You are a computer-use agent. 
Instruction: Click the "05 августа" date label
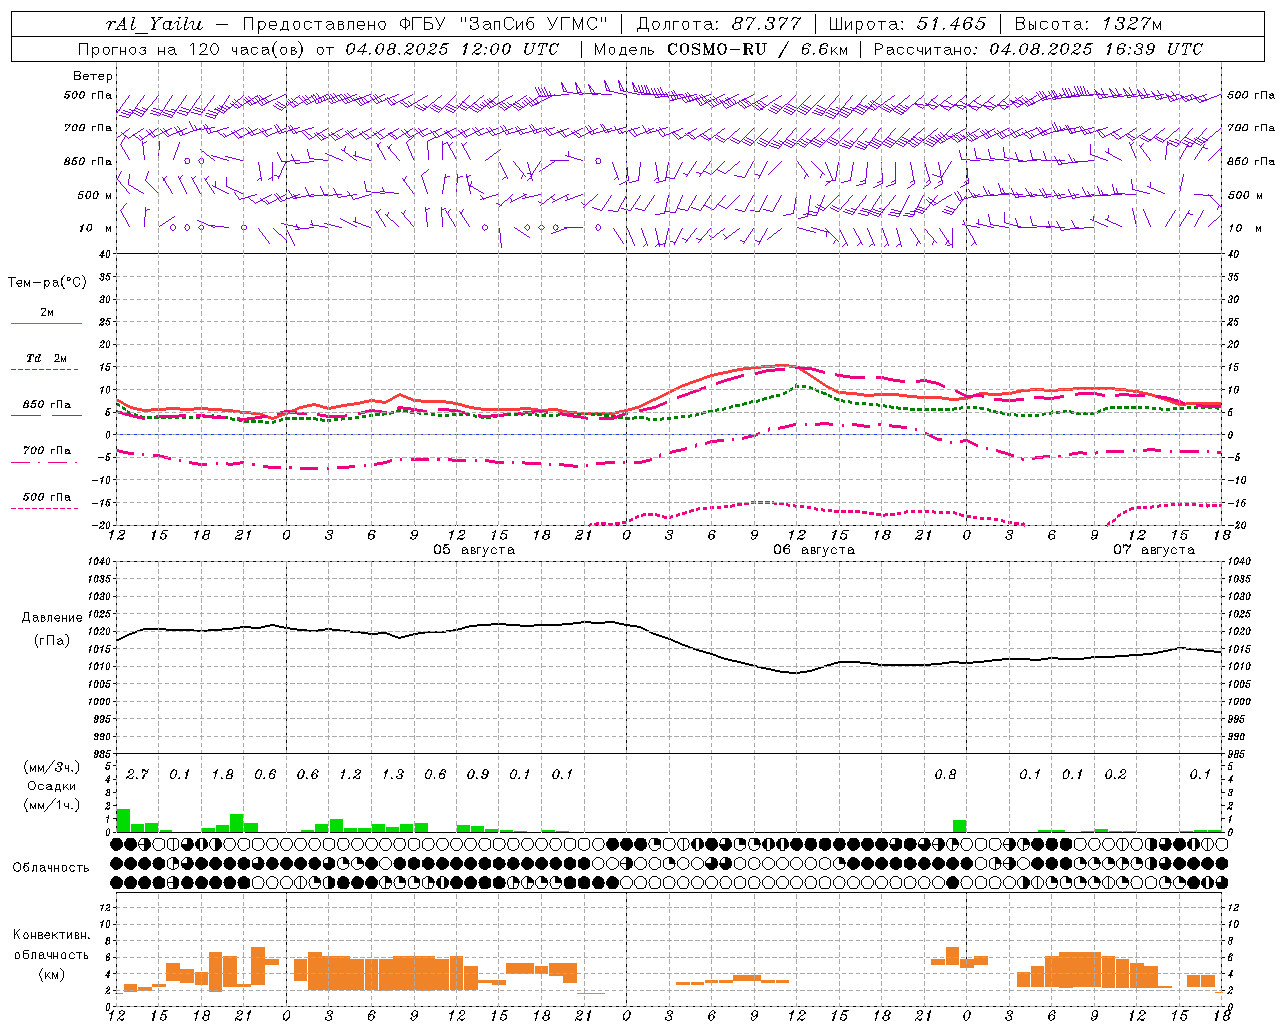(474, 550)
